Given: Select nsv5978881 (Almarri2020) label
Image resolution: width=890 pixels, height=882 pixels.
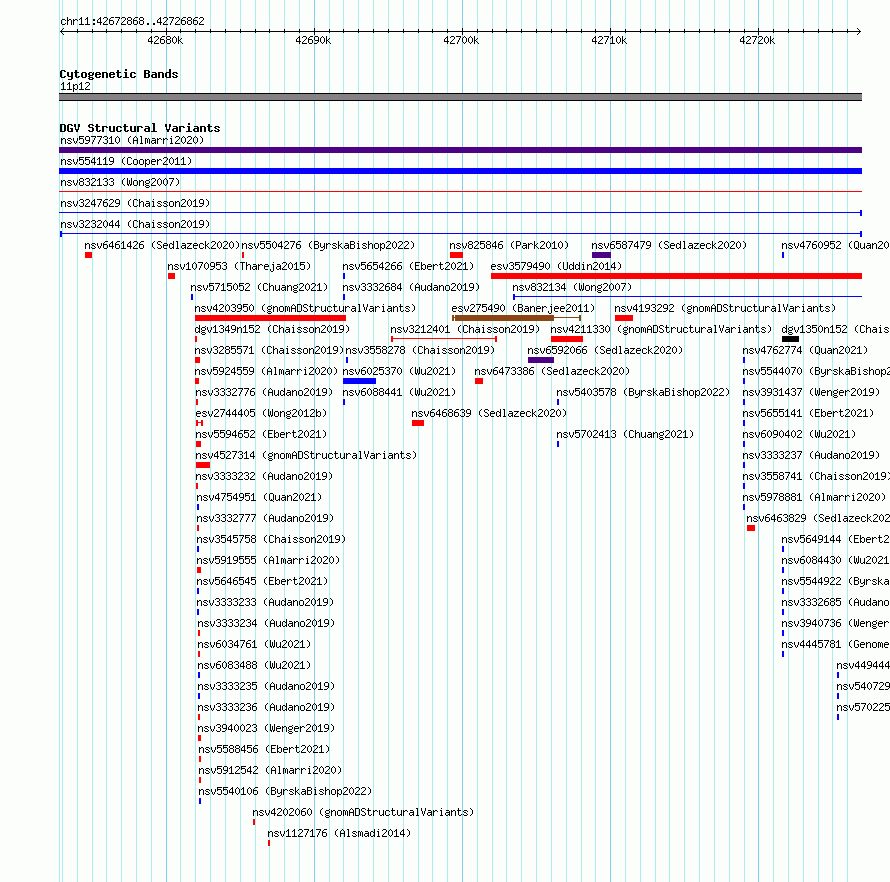Looking at the screenshot, I should pos(814,497).
